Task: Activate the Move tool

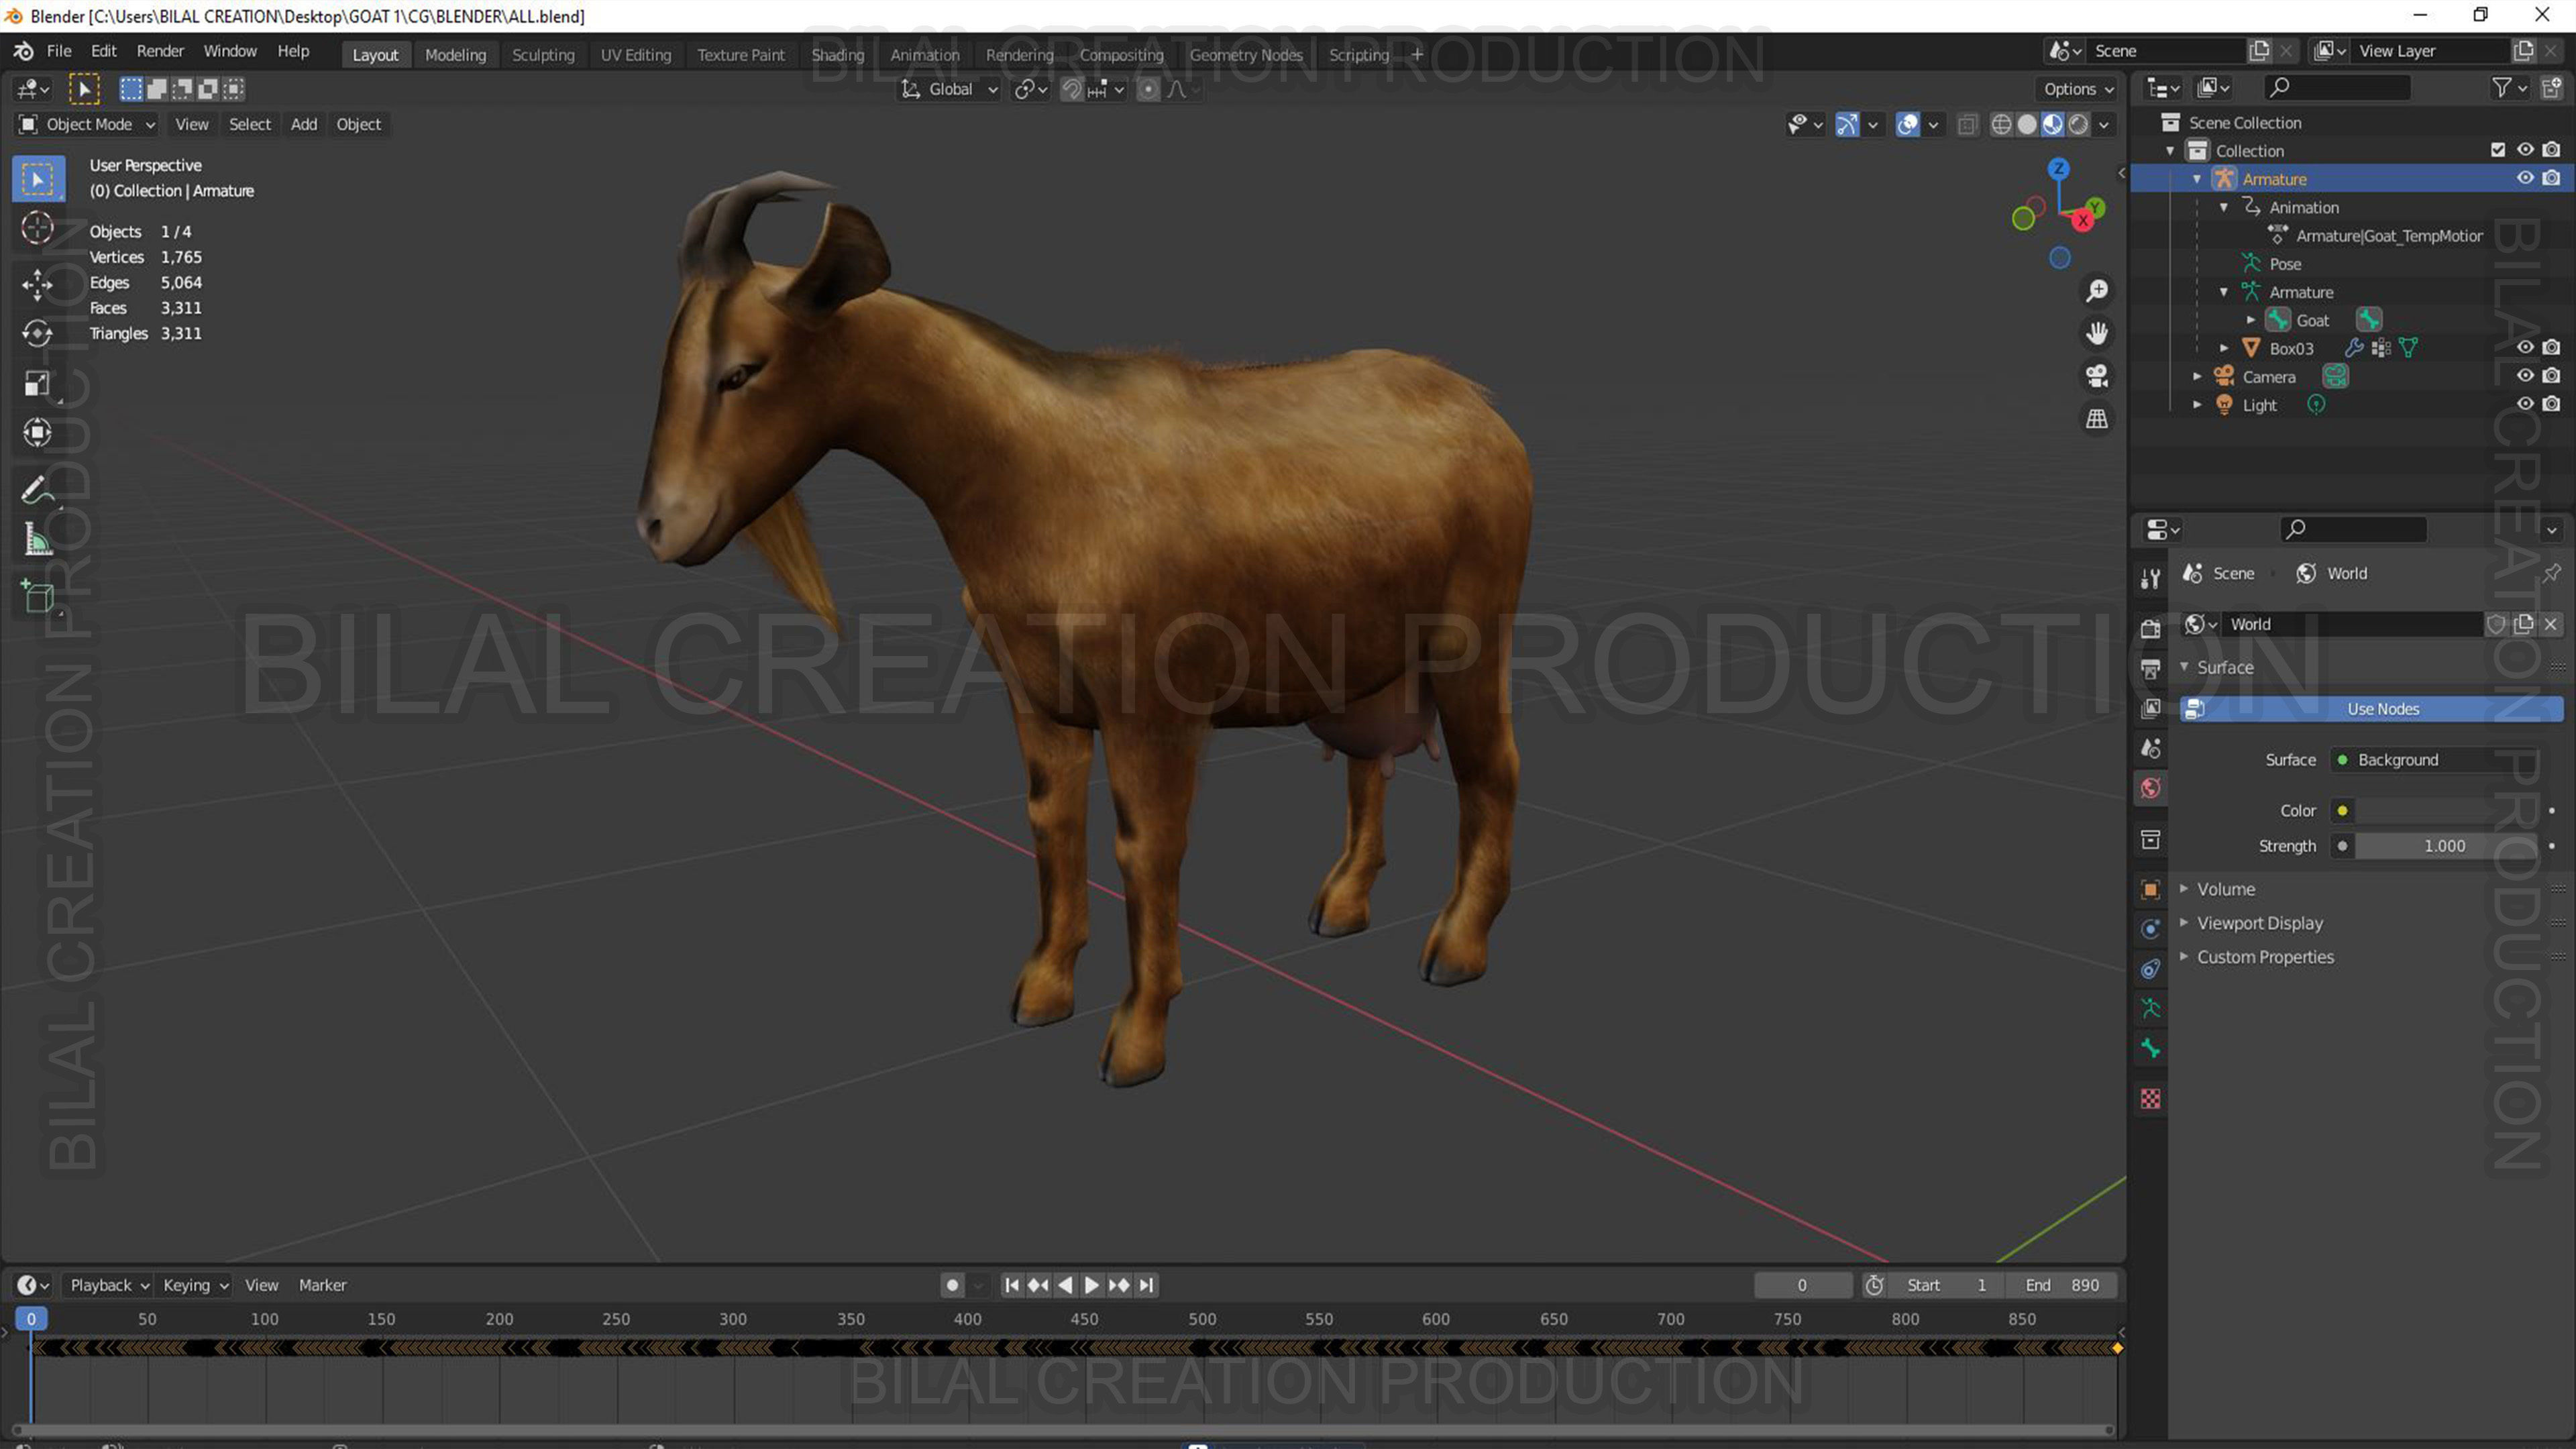Action: tap(37, 284)
